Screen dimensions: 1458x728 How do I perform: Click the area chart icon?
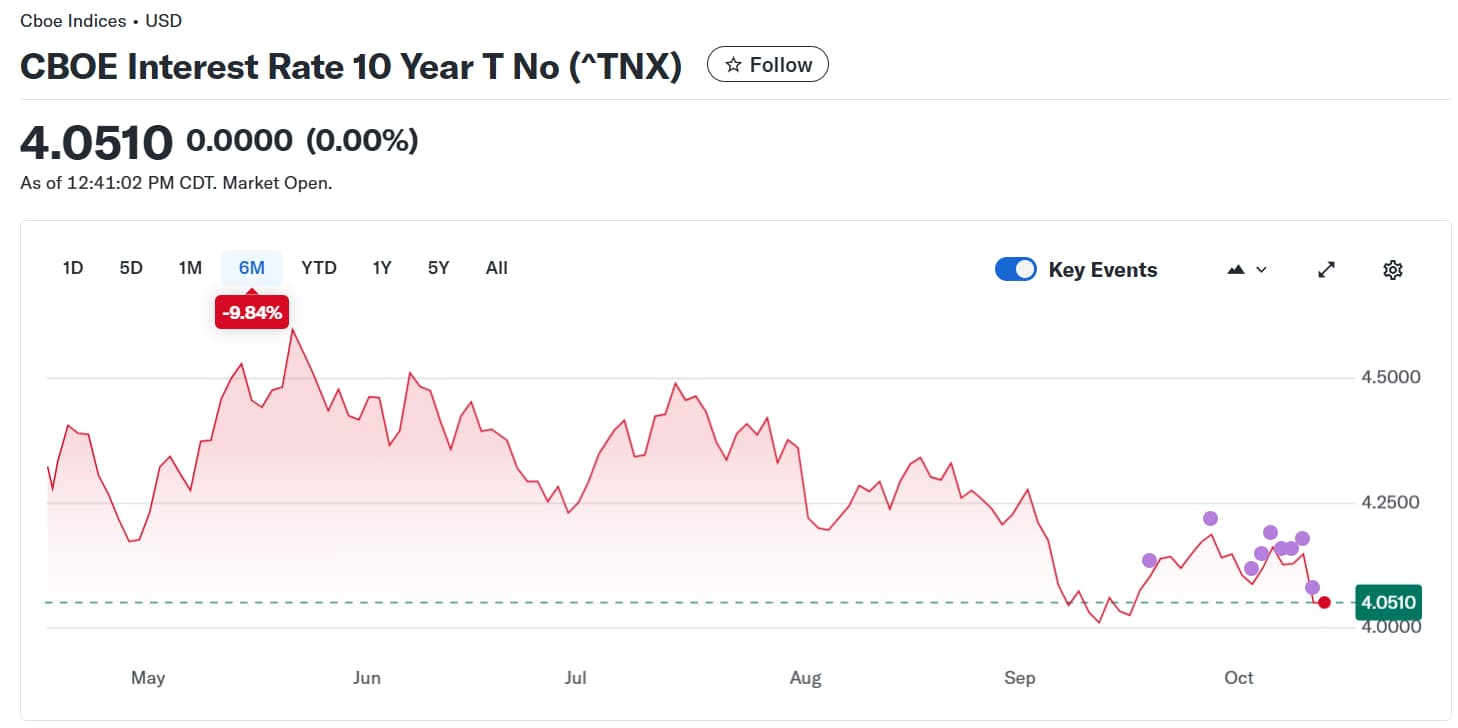click(x=1236, y=269)
